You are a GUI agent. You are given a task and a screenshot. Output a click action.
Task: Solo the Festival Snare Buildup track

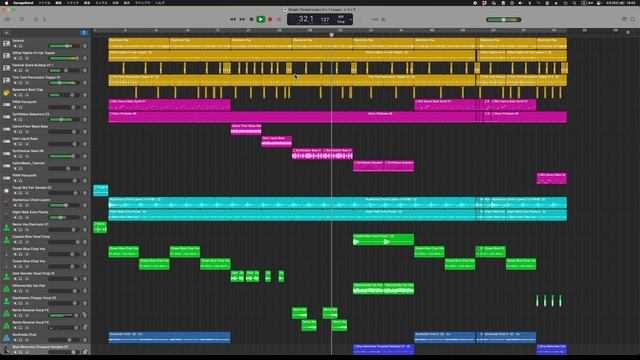point(20,71)
